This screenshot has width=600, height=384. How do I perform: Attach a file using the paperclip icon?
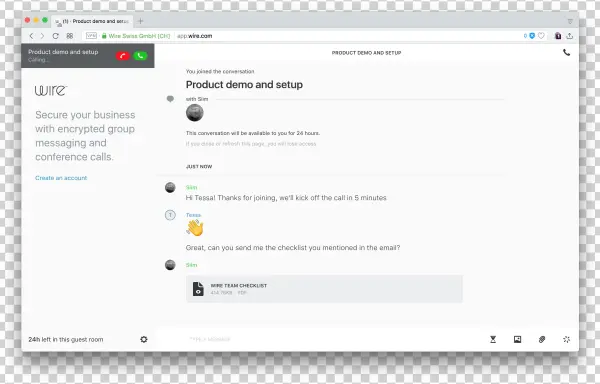[542, 339]
